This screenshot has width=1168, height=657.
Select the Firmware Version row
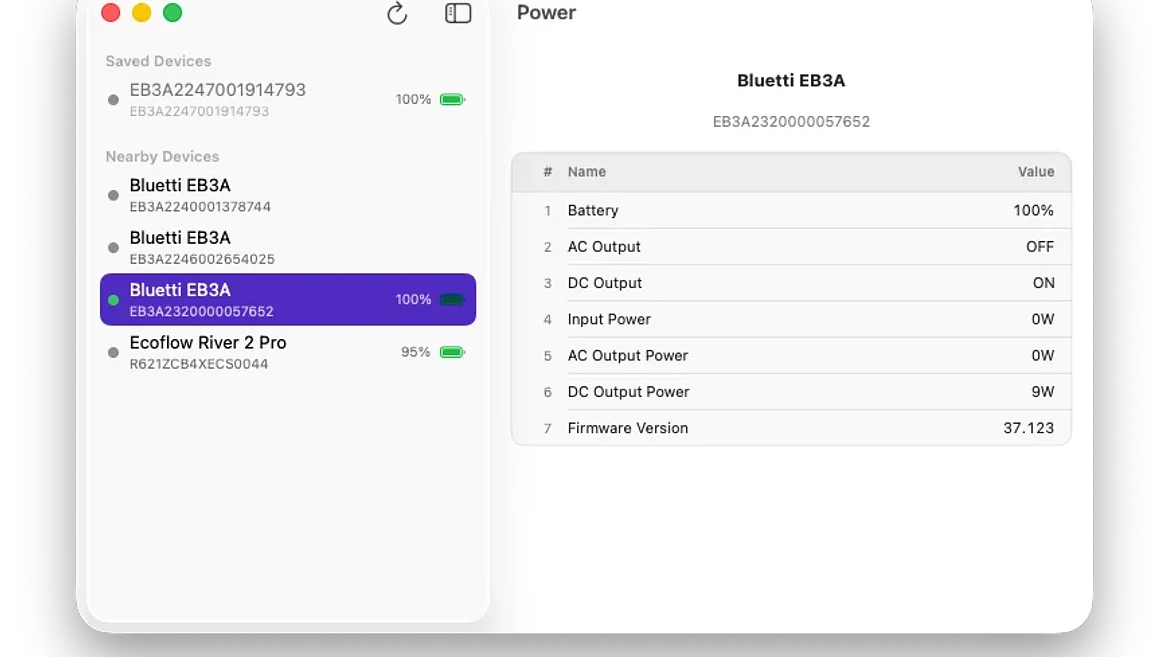tap(791, 428)
